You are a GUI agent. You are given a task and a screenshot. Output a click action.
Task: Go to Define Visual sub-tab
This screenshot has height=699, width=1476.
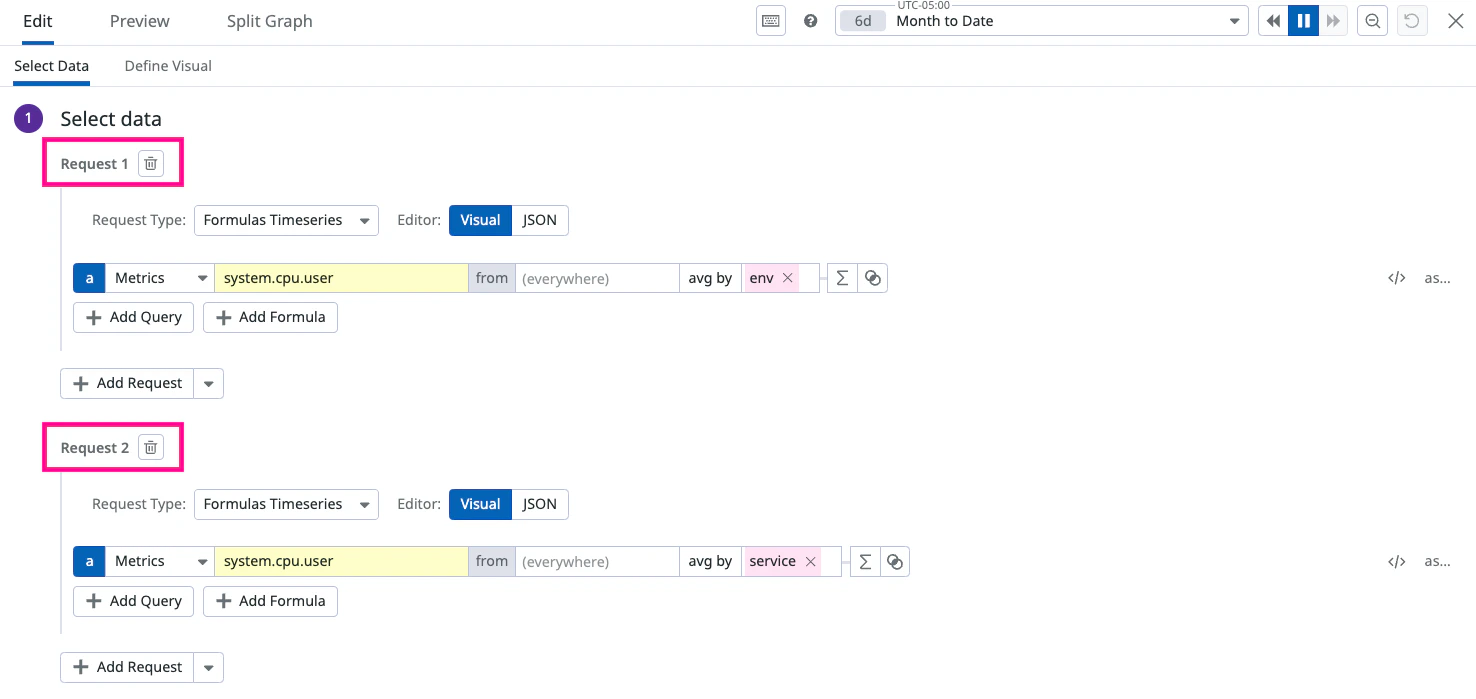(x=168, y=66)
